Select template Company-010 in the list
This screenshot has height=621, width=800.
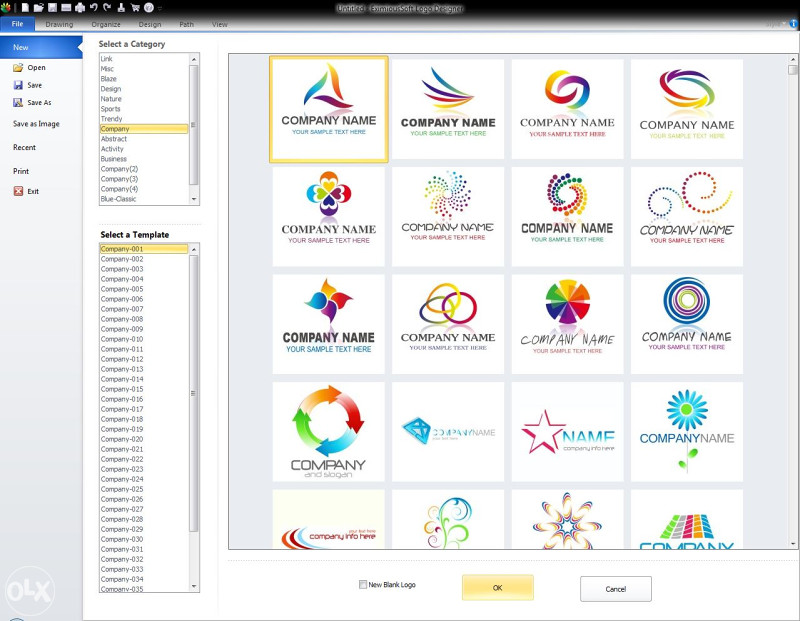coord(144,339)
